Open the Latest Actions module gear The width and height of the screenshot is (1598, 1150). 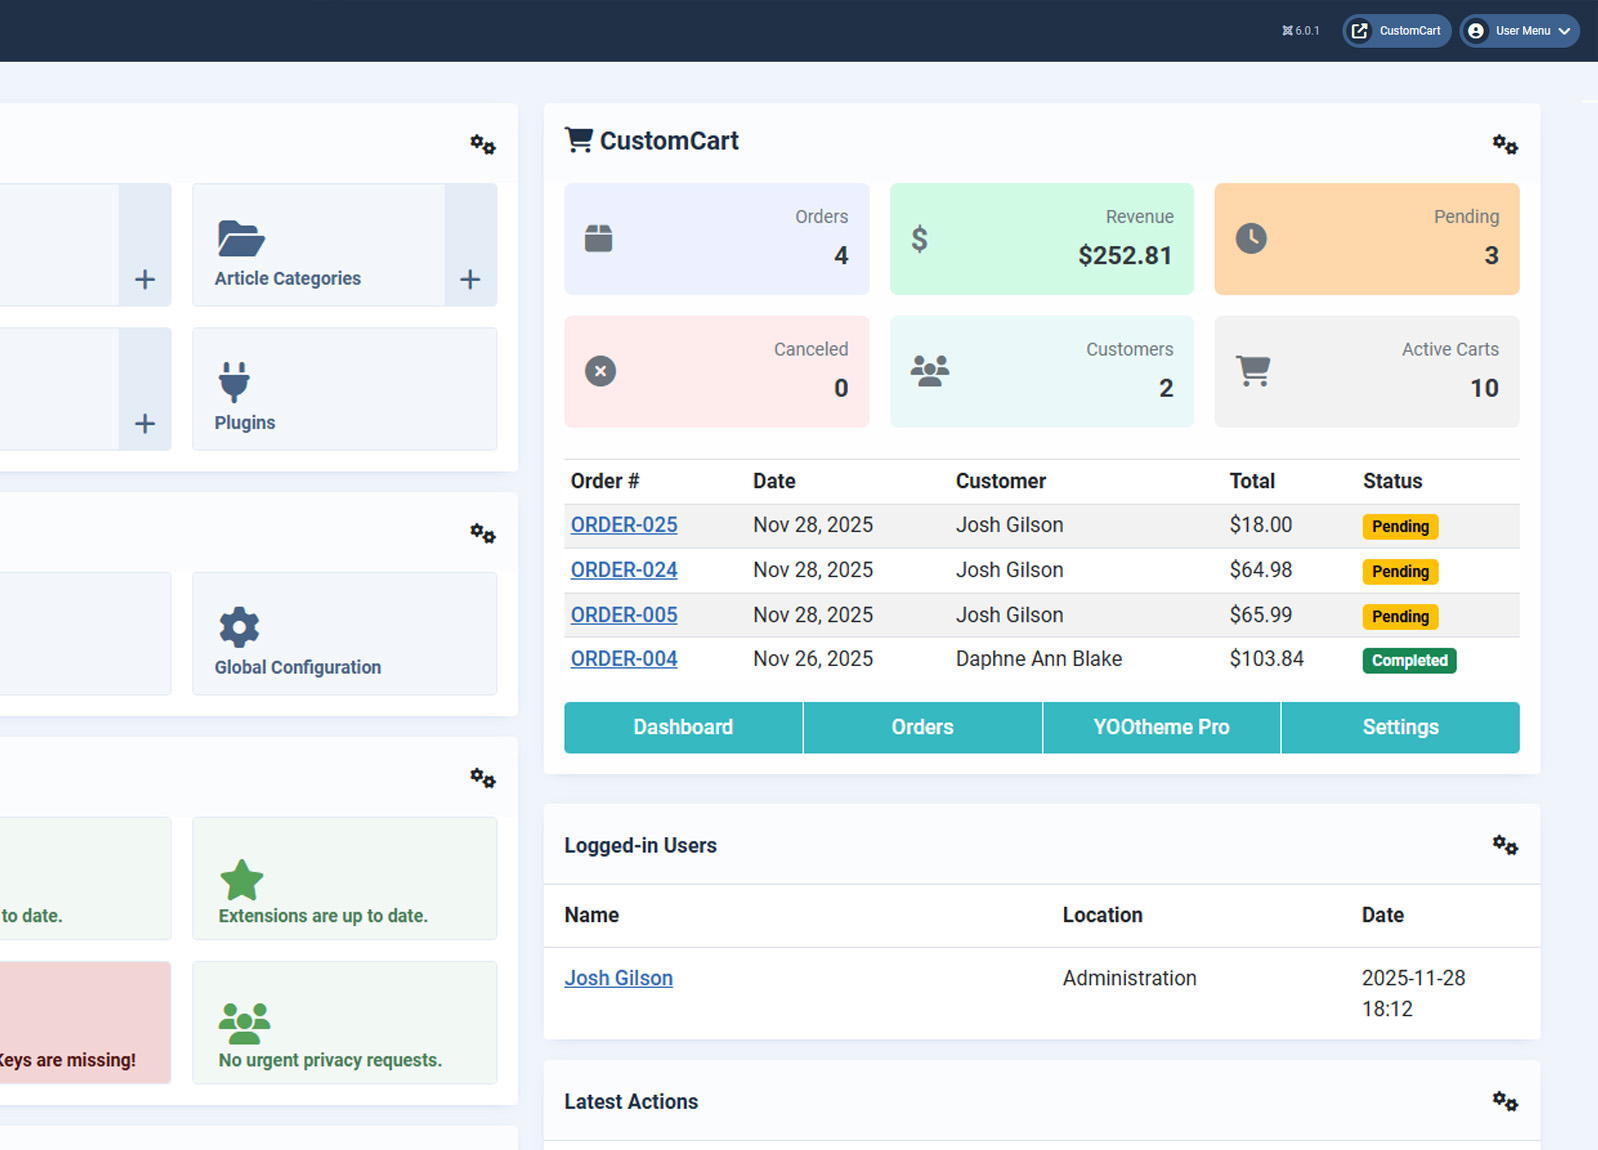pos(1504,1102)
